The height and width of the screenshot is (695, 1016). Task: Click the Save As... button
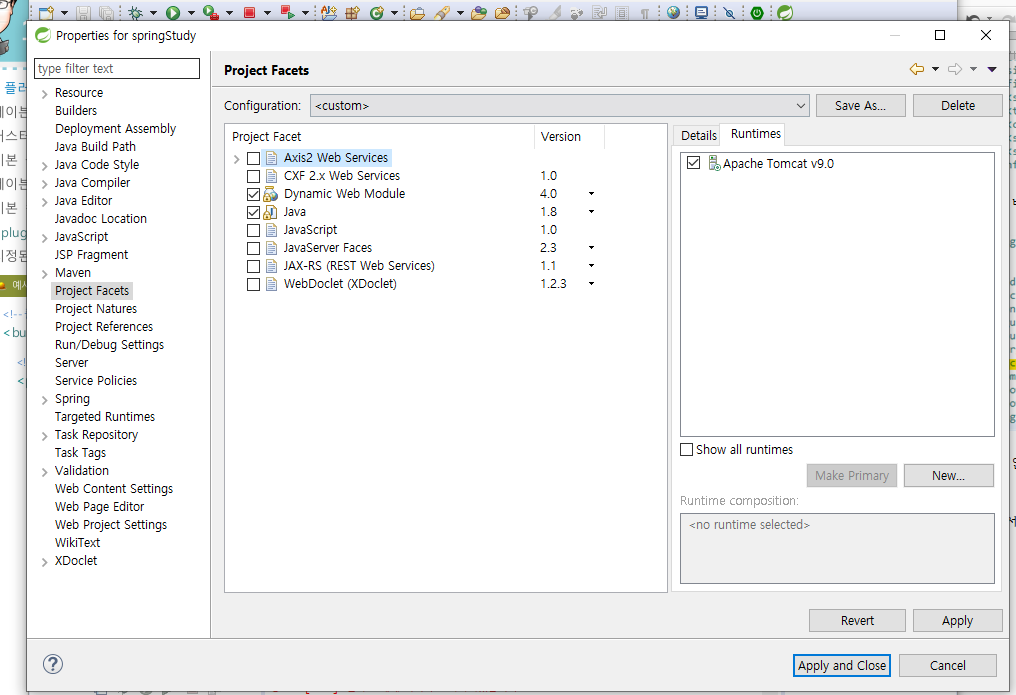tap(860, 106)
